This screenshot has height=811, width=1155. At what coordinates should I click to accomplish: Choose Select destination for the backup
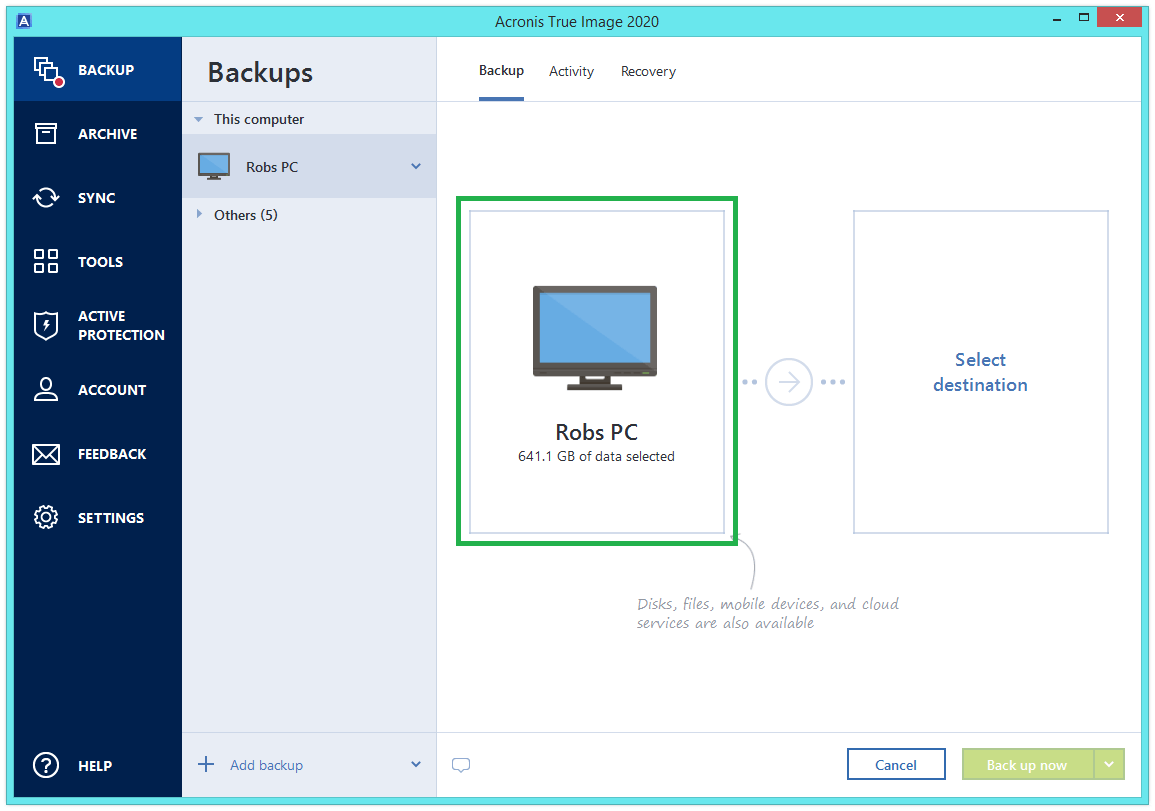coord(980,372)
